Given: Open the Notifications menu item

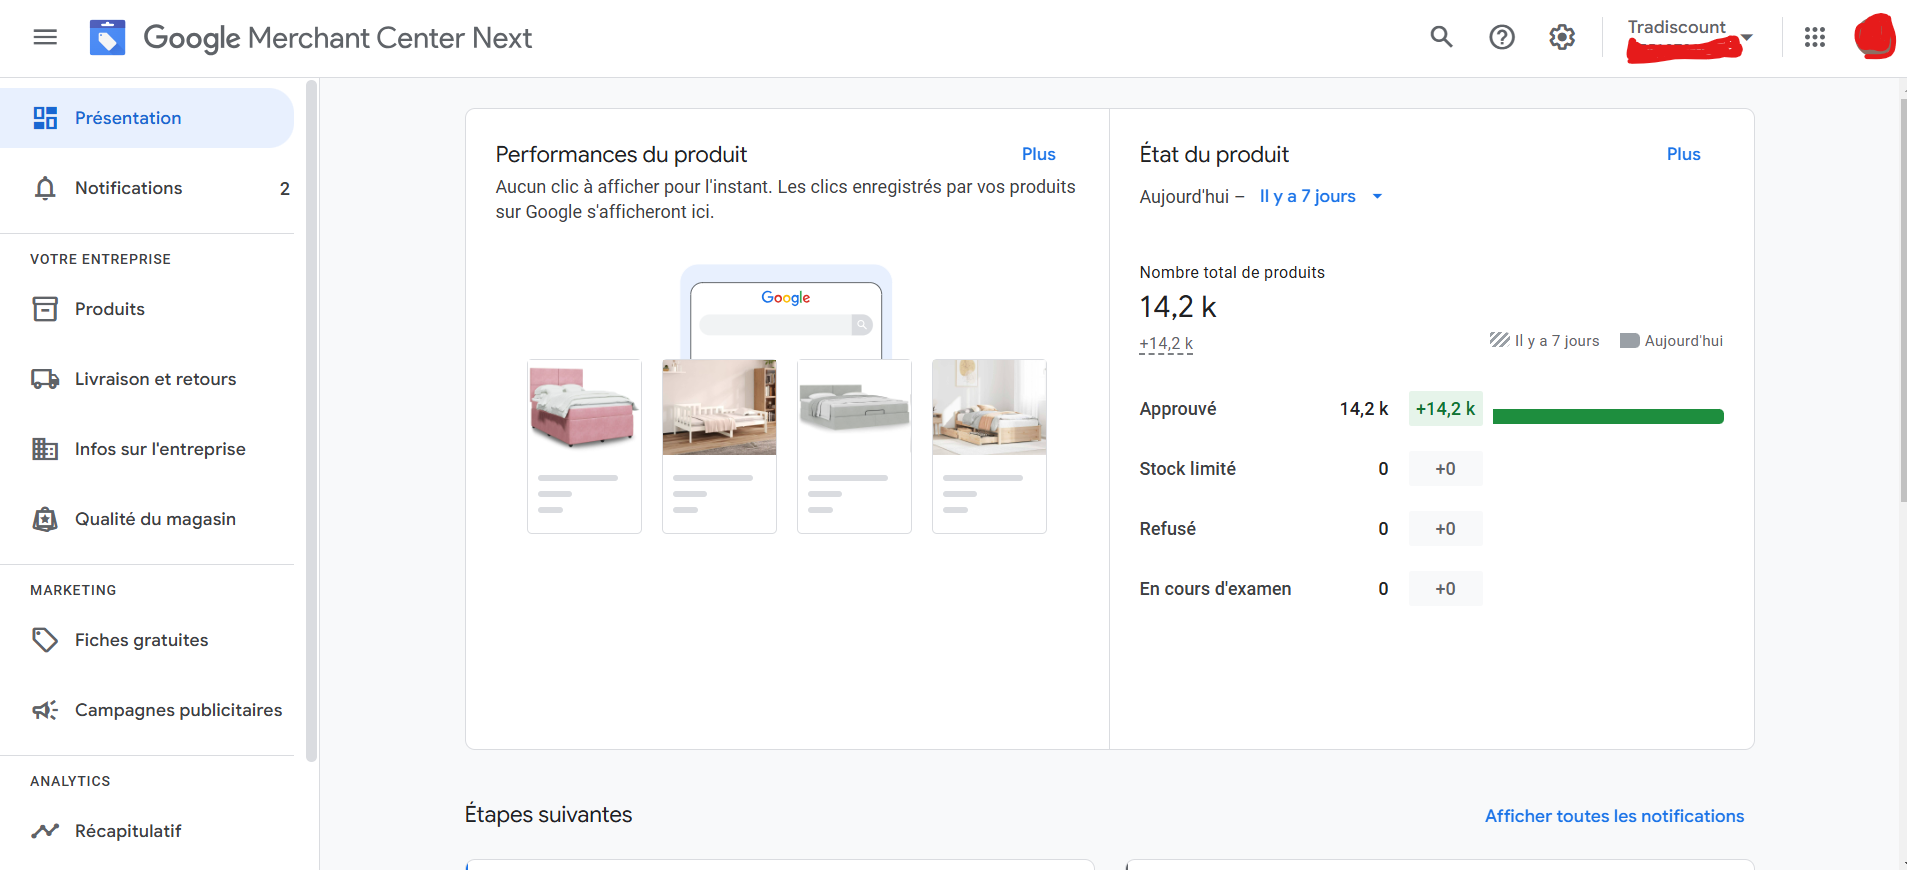Looking at the screenshot, I should [x=147, y=188].
